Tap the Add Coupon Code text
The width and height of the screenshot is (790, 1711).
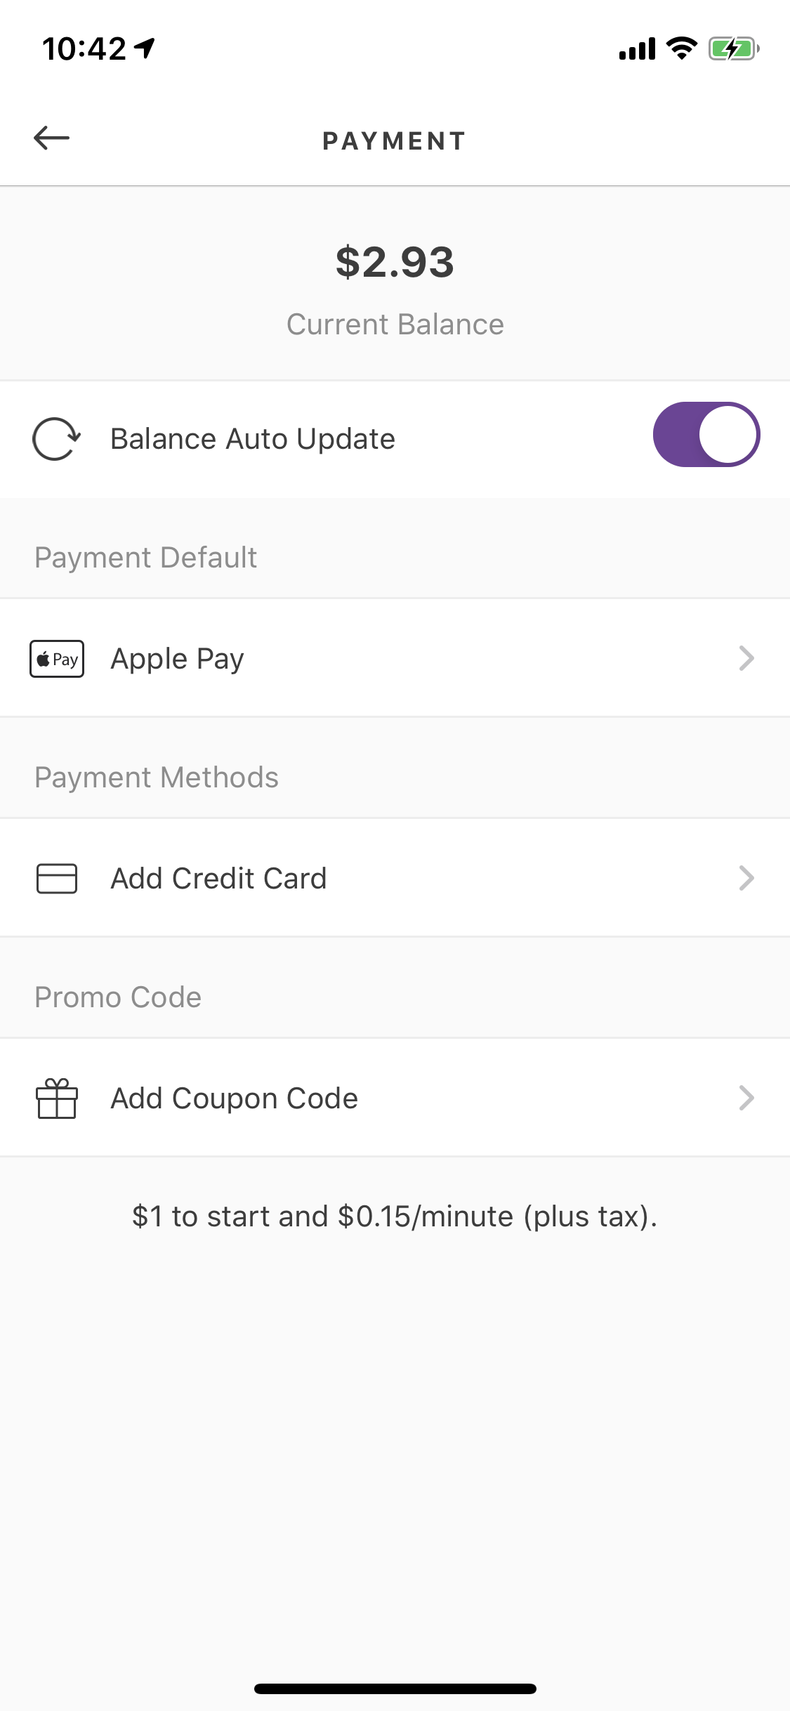[x=234, y=1098]
